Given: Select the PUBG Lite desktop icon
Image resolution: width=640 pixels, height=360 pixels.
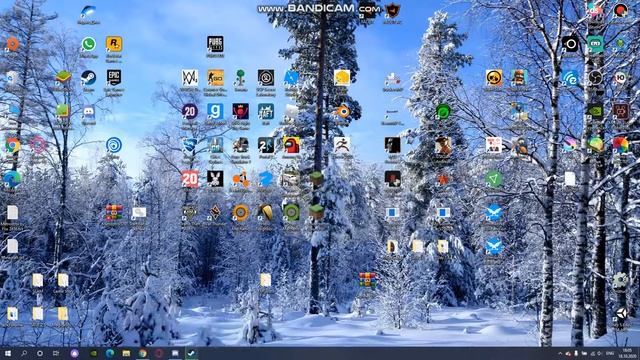Looking at the screenshot, I should pyautogui.click(x=215, y=44).
